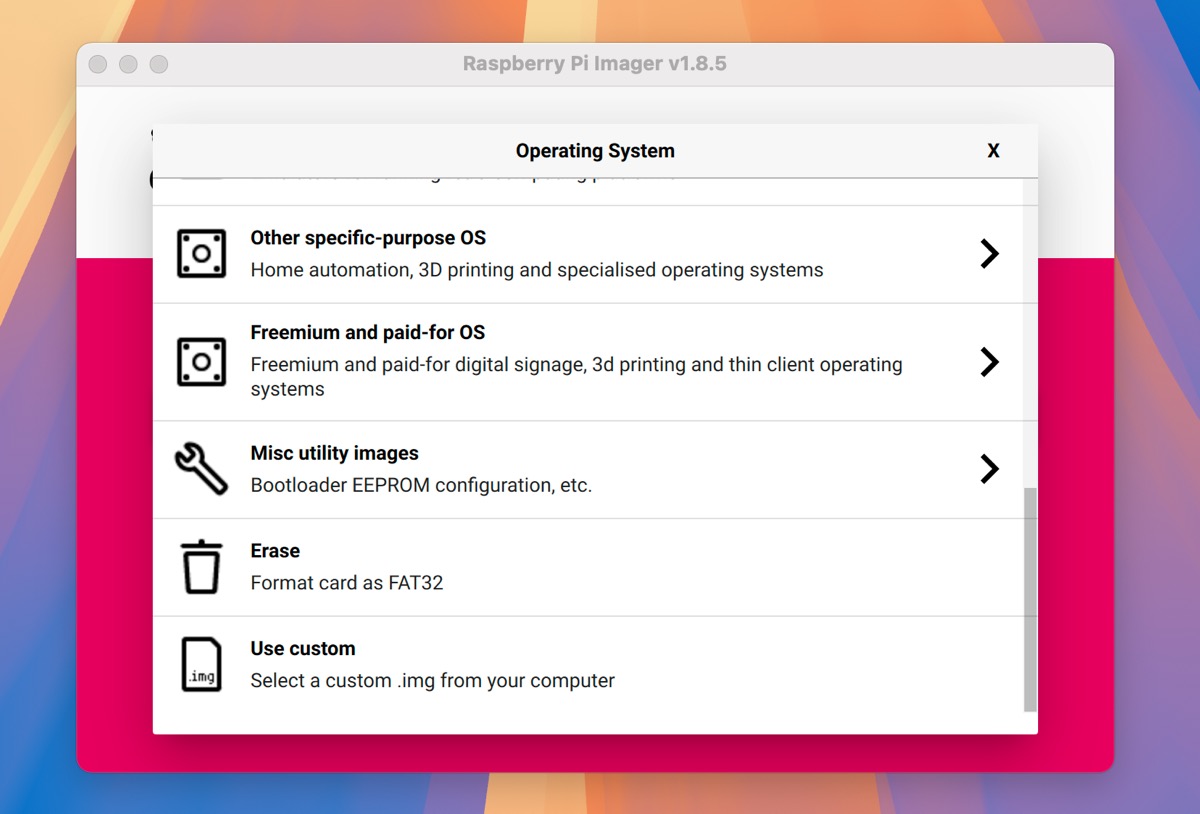This screenshot has width=1200, height=814.
Task: Expand Misc utility images chevron arrow
Action: point(989,469)
